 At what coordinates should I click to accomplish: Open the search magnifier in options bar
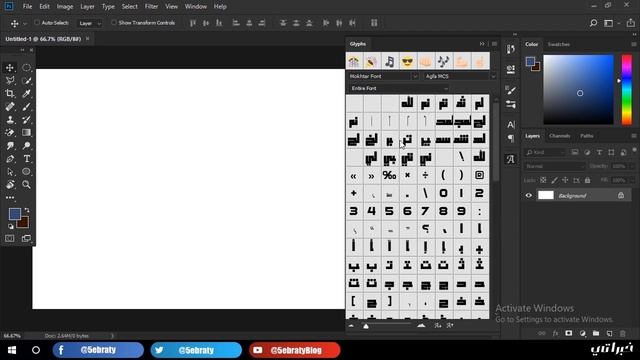(593, 23)
